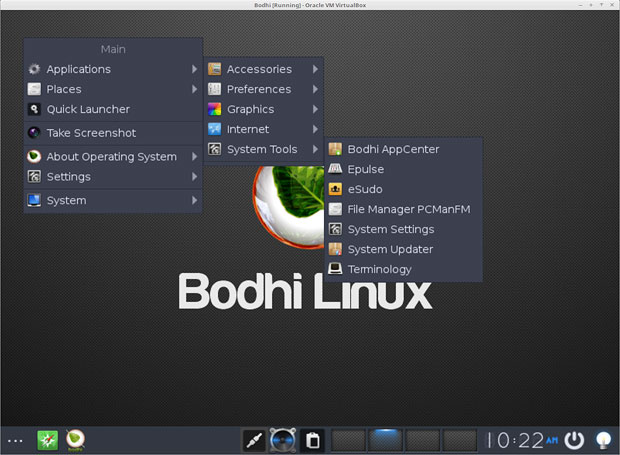This screenshot has height=455, width=620.
Task: Click the lightbulb backlight icon
Action: pos(603,440)
